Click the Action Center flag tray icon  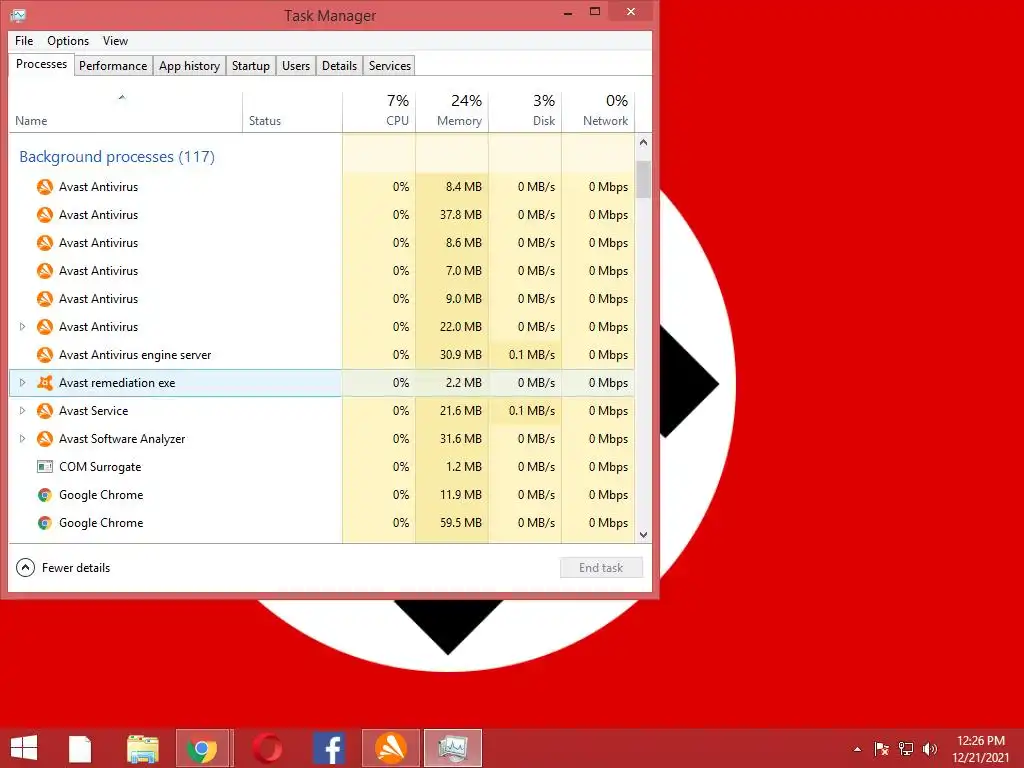pos(881,749)
